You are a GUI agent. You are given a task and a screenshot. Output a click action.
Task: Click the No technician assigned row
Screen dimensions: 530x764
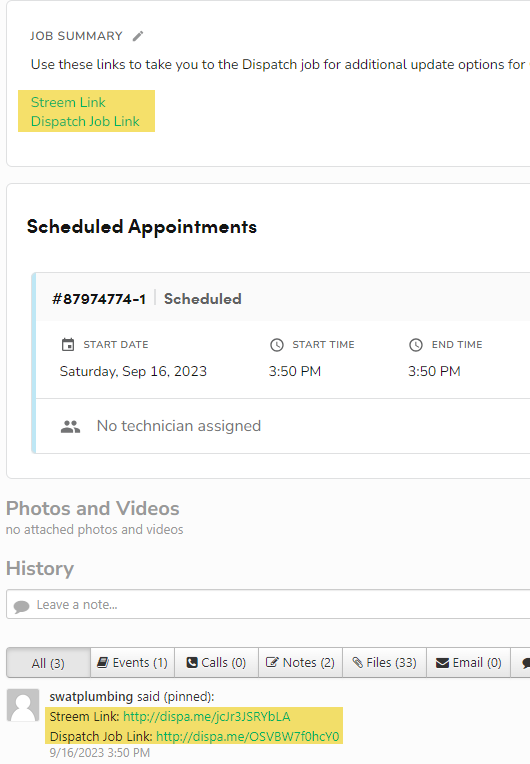pos(283,426)
